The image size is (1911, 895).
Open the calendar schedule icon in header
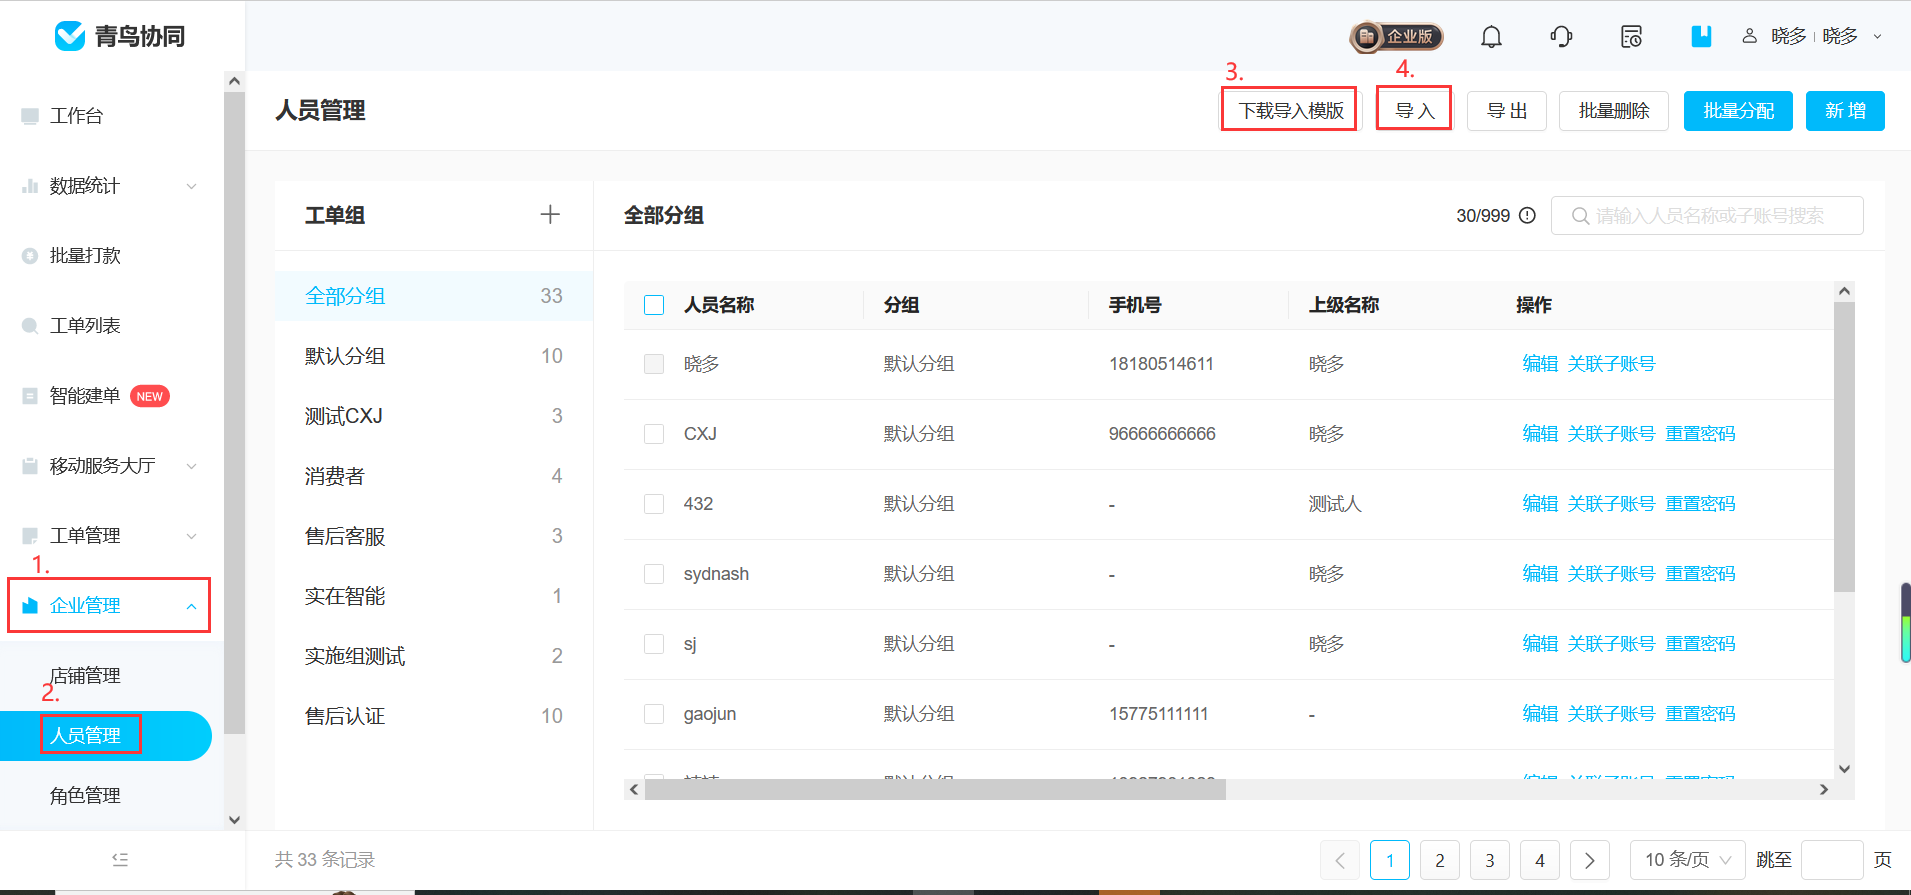pos(1631,37)
